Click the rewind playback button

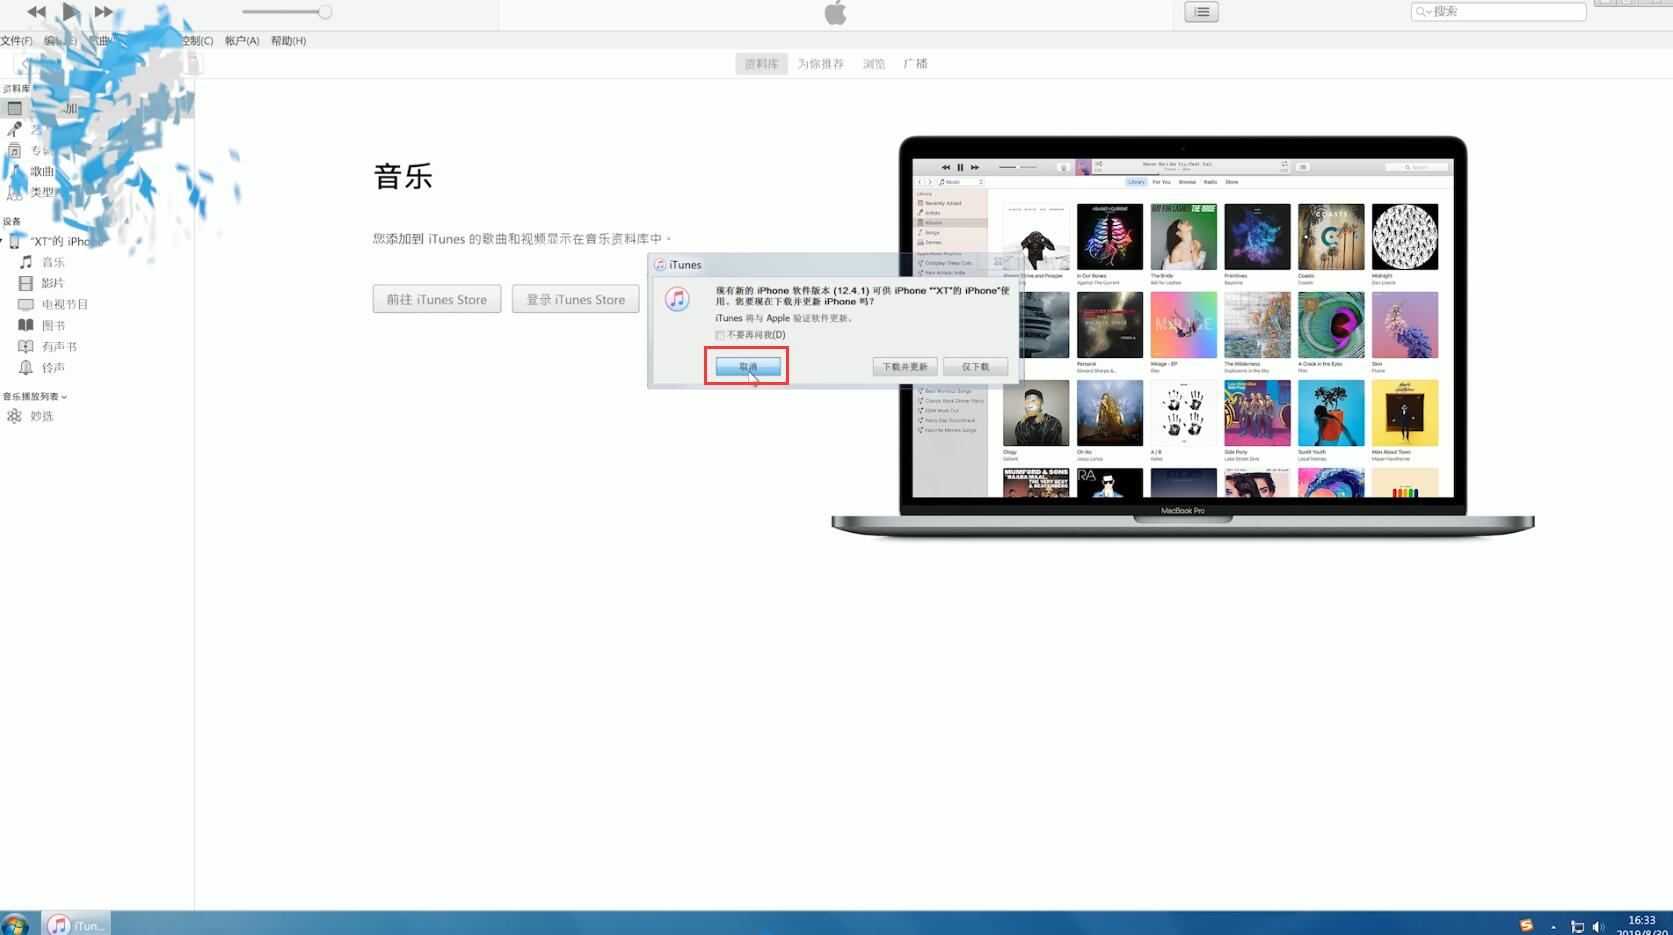tap(36, 12)
